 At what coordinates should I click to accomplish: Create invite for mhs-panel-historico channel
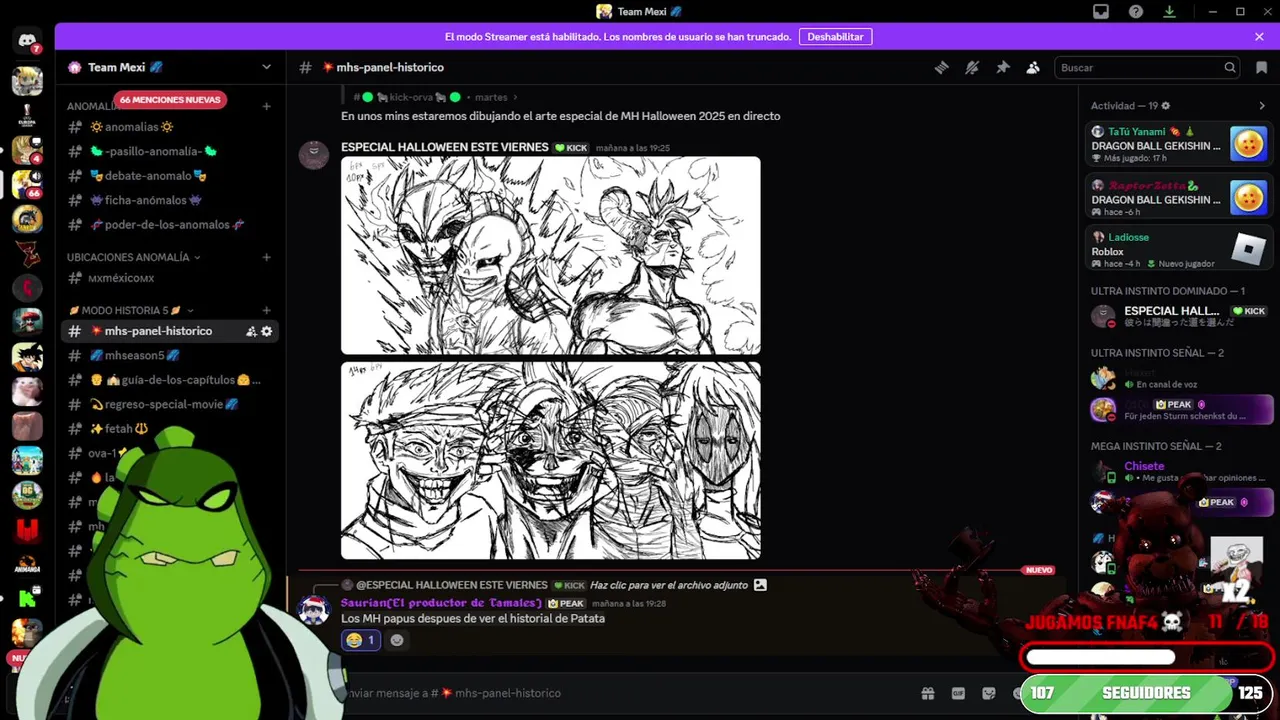[251, 331]
